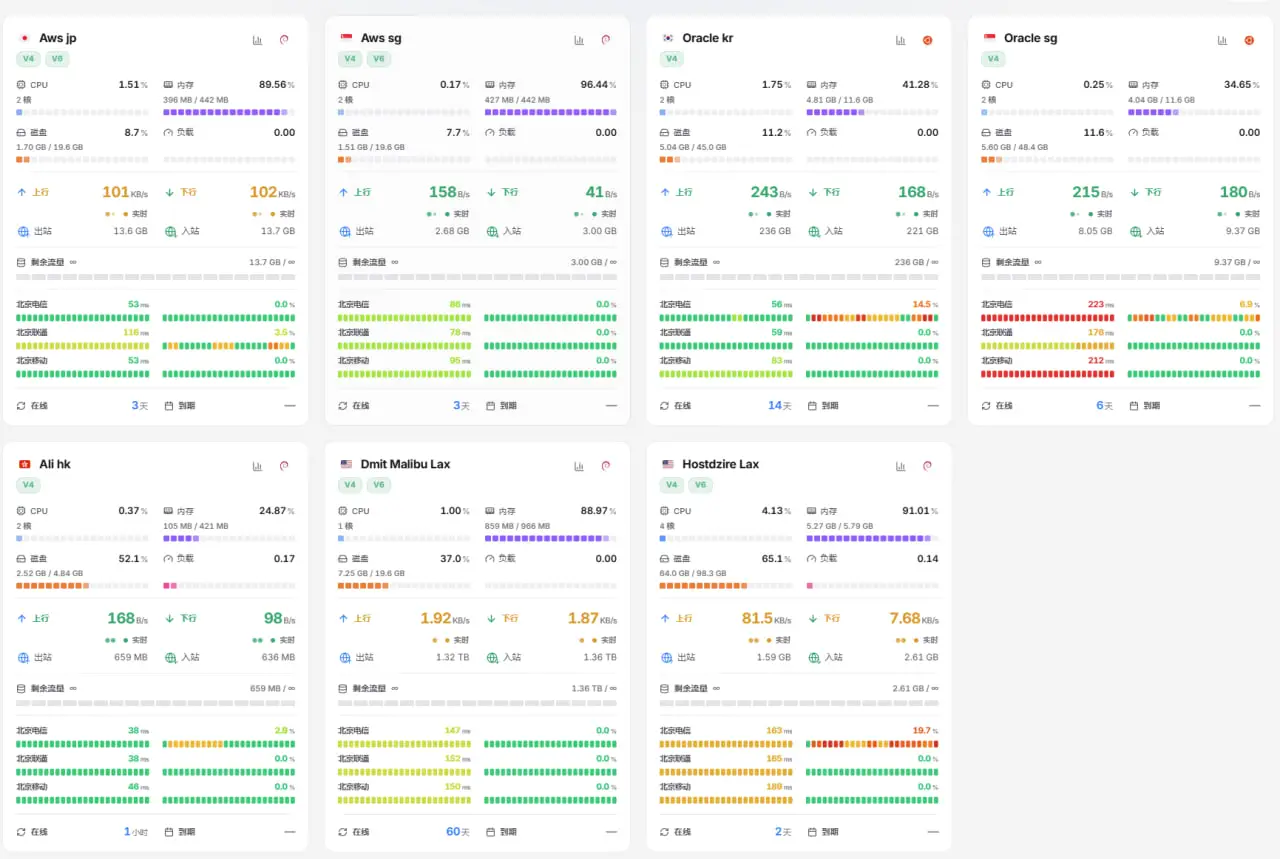This screenshot has width=1280, height=859.
Task: Open the chart icon on Dmit Malibu Lax card
Action: [x=579, y=466]
